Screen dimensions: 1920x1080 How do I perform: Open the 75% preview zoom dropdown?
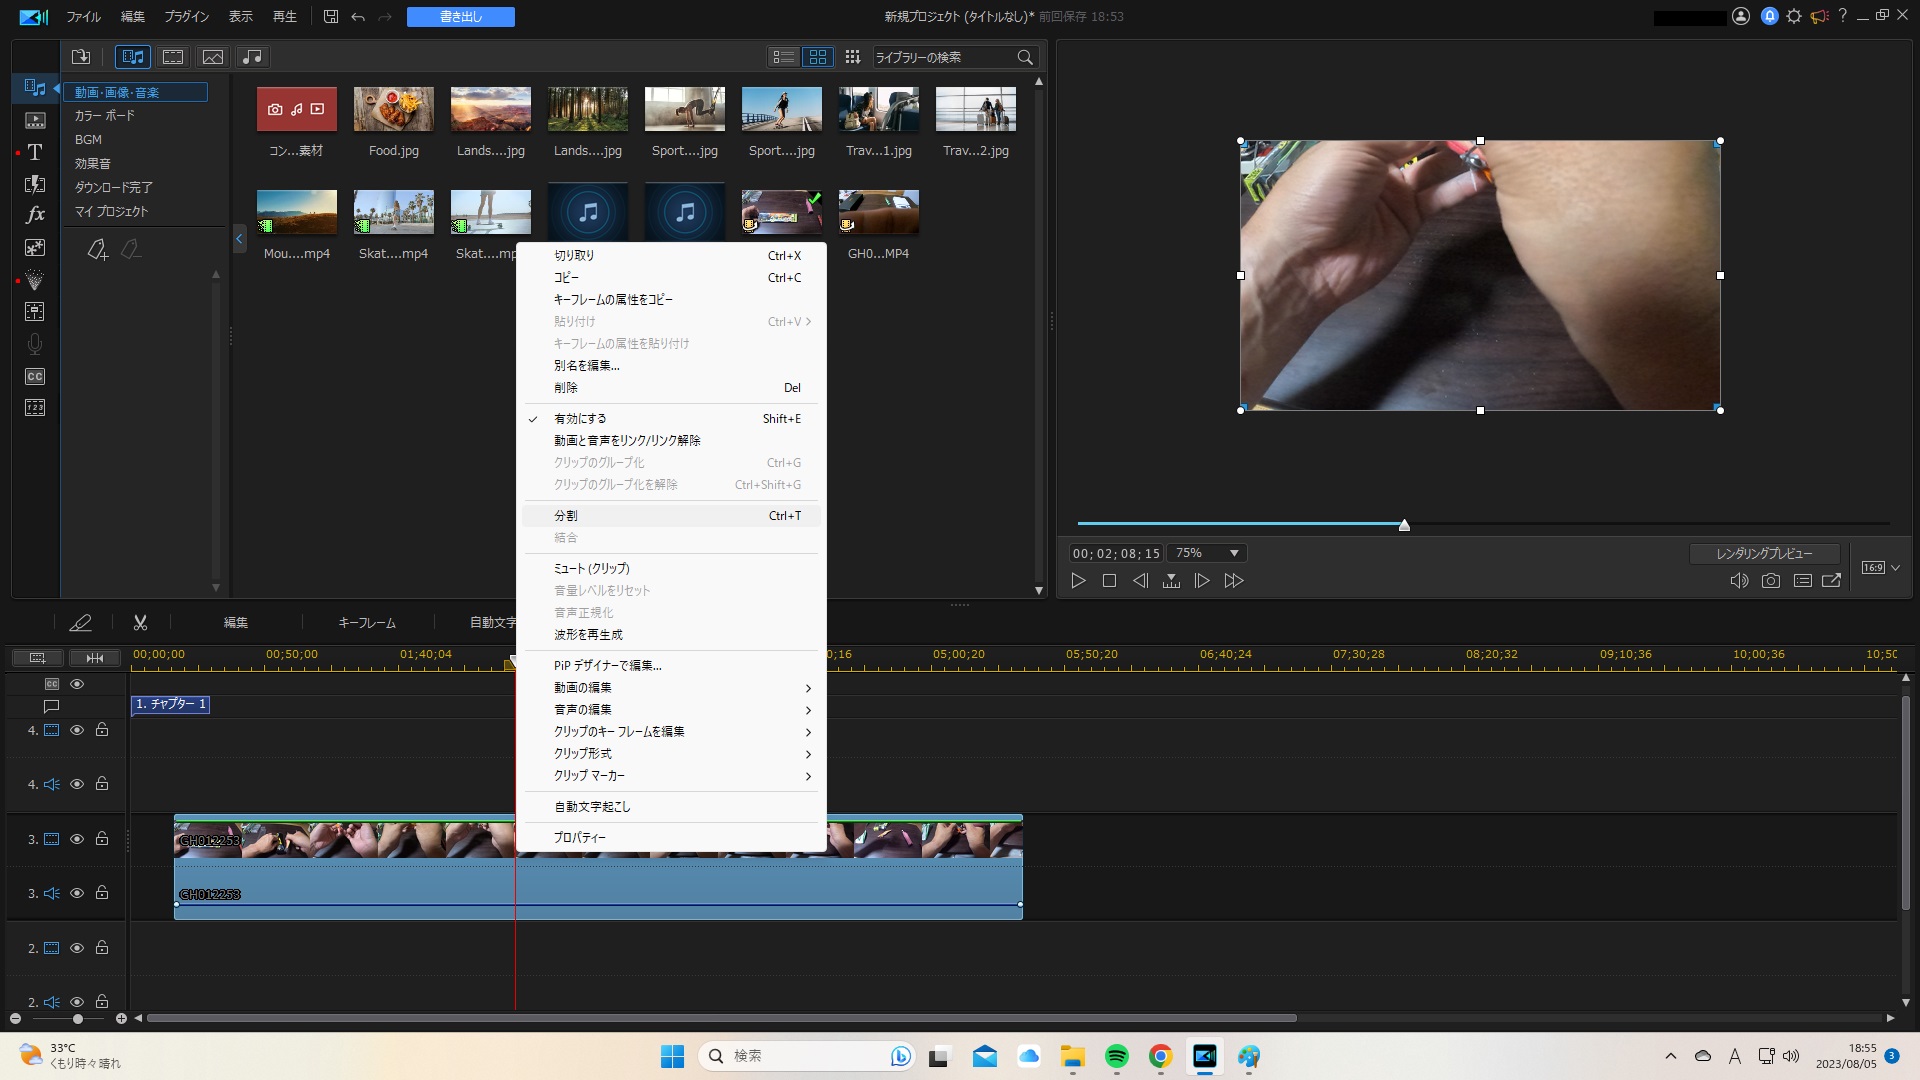[x=1206, y=552]
